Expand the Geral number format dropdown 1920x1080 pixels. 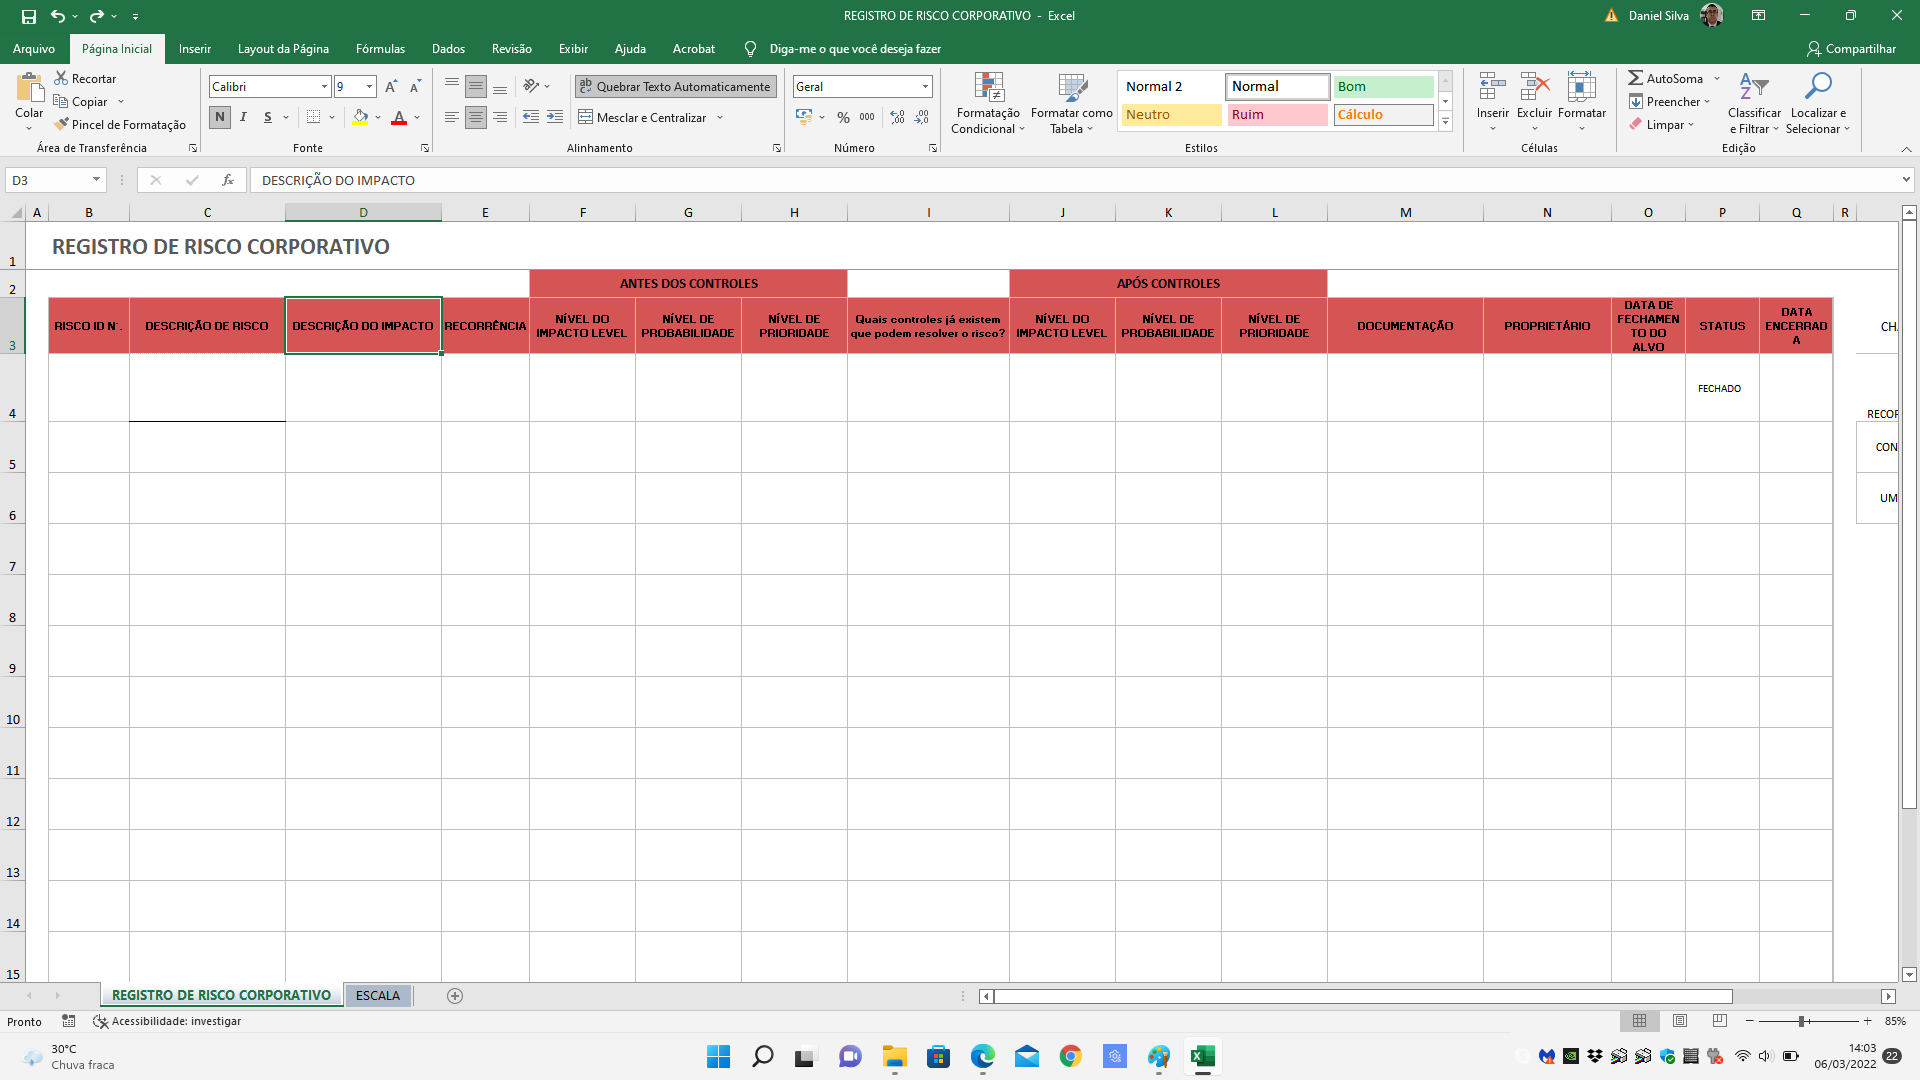(925, 87)
